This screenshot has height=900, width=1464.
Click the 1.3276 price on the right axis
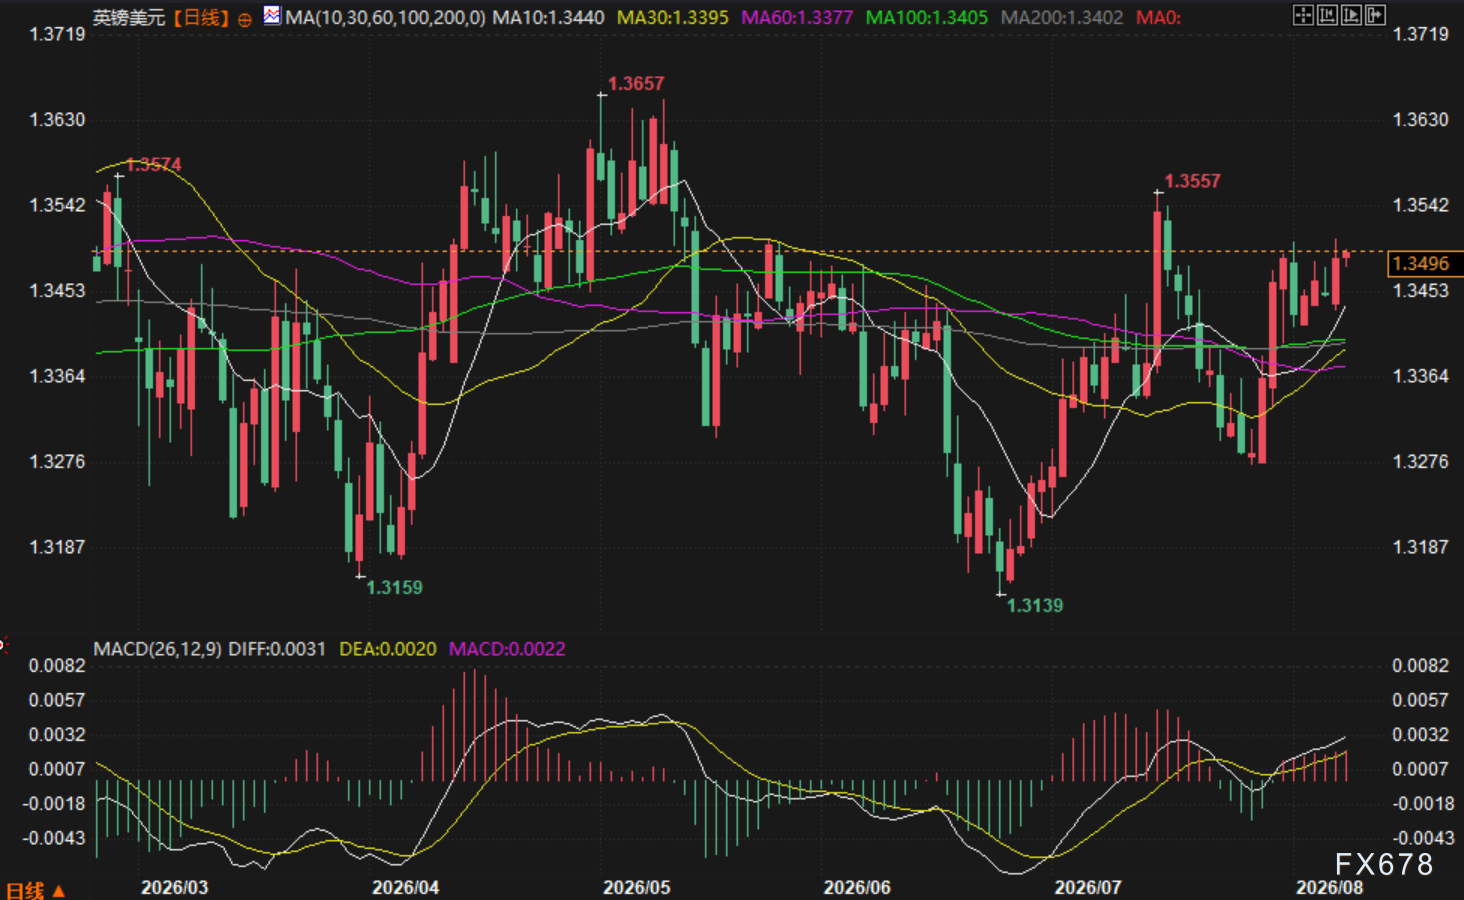[x=1420, y=462]
